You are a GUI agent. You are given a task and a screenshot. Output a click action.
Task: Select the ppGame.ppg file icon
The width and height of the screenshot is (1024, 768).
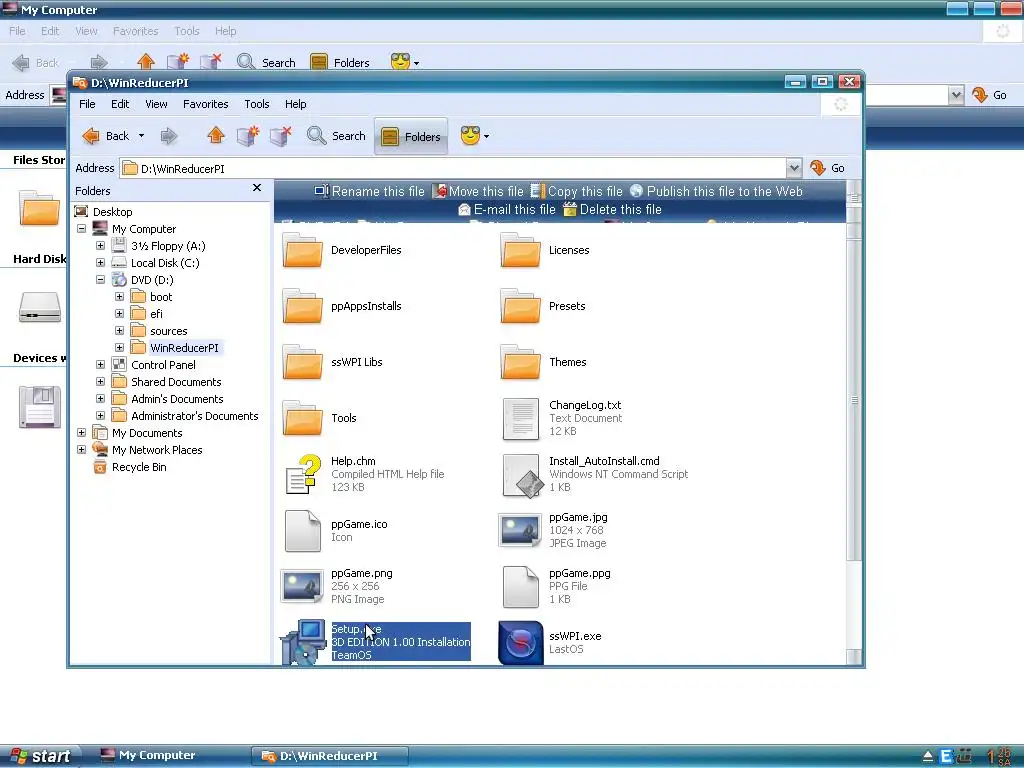pos(520,586)
